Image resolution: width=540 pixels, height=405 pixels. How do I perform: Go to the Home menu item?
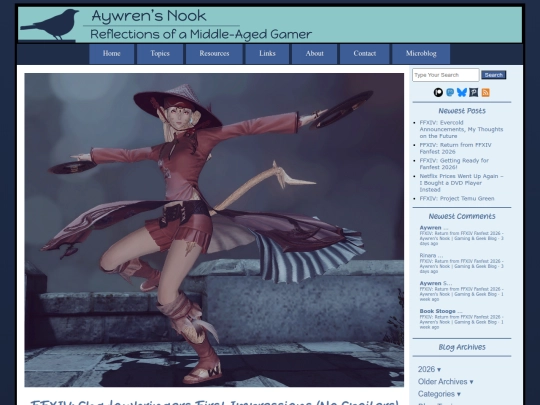[x=112, y=54]
